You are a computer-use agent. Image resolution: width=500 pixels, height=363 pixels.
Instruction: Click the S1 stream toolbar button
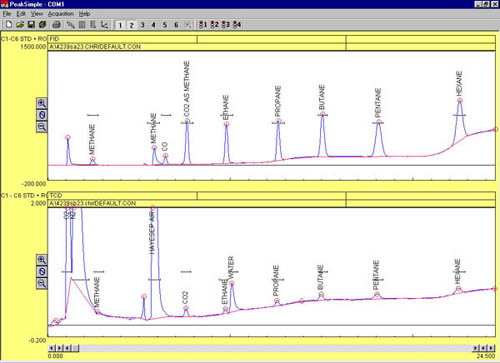[x=203, y=24]
